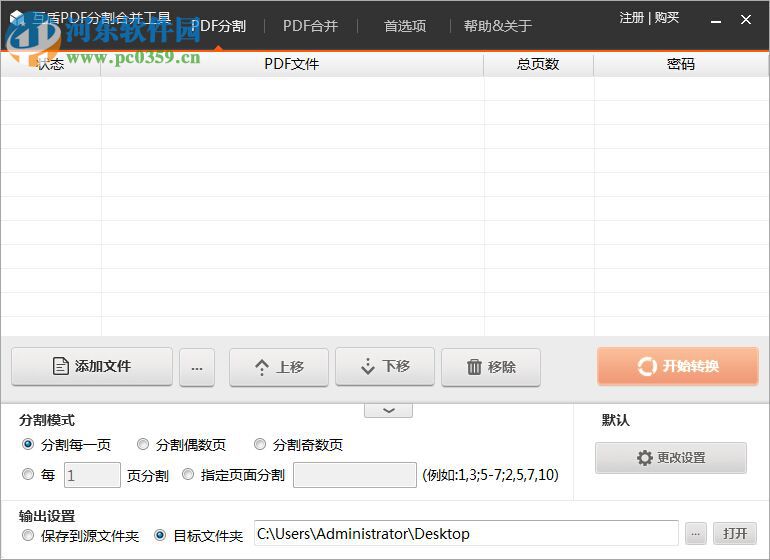770x560 pixels.
Task: Open the 首选项 preferences tab
Action: (405, 26)
